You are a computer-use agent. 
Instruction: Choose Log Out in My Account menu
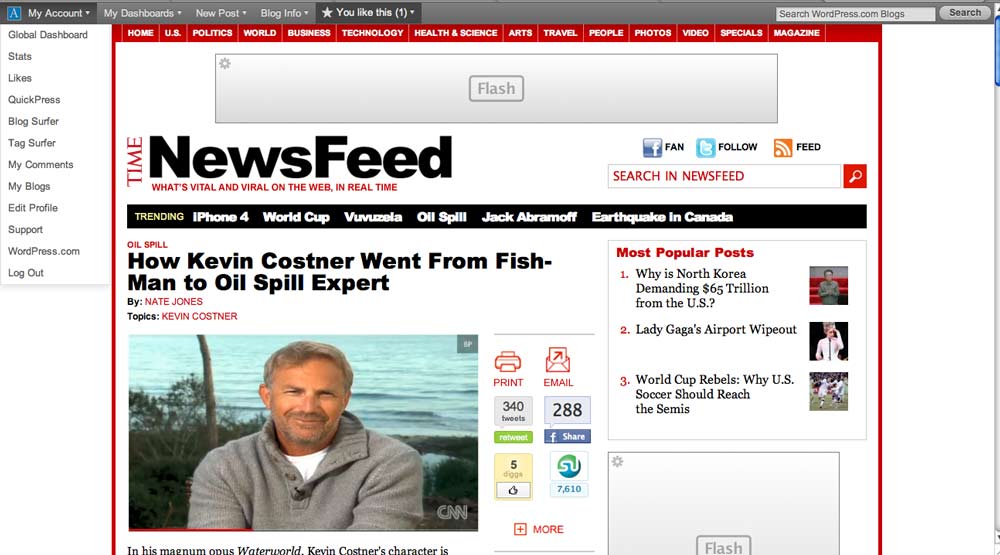tap(26, 273)
